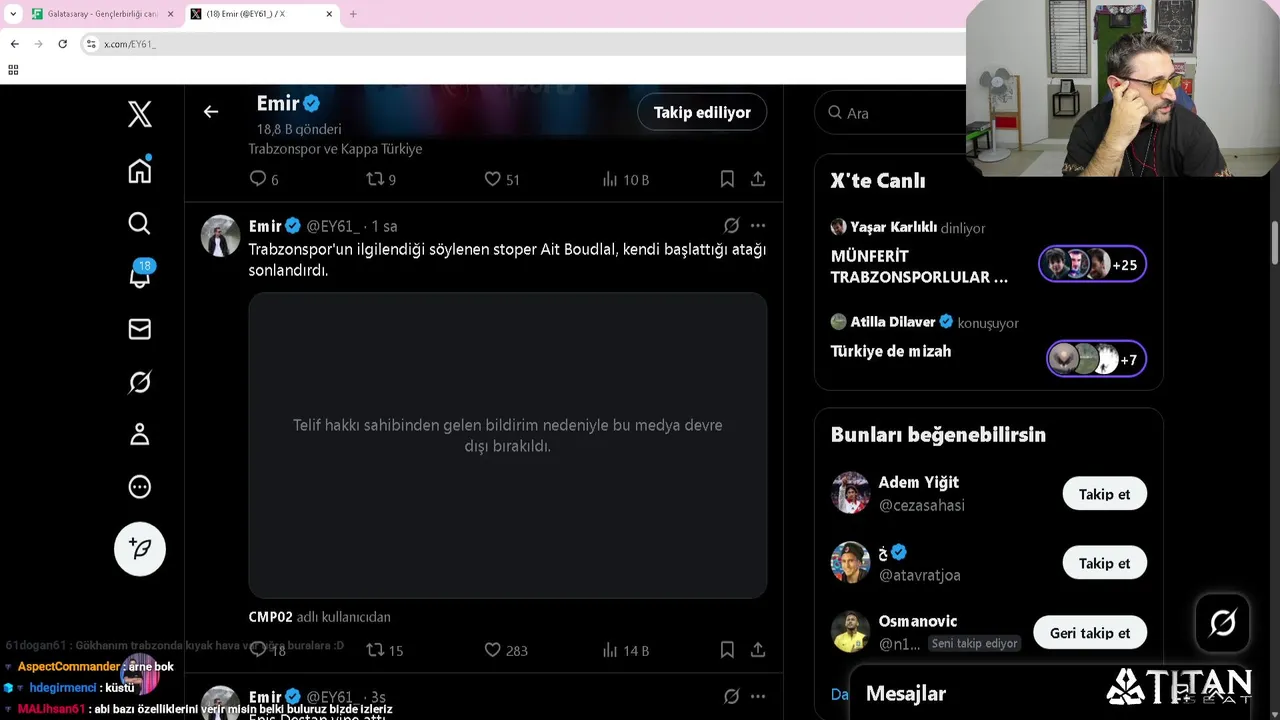Open the tab search dropdown arrow
Image resolution: width=1280 pixels, height=720 pixels.
click(x=13, y=14)
